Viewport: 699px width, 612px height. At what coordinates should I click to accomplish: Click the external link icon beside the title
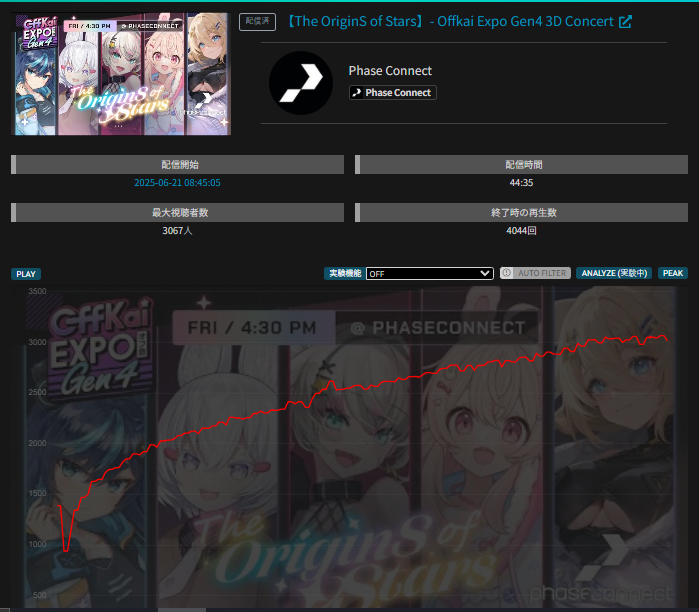[625, 21]
